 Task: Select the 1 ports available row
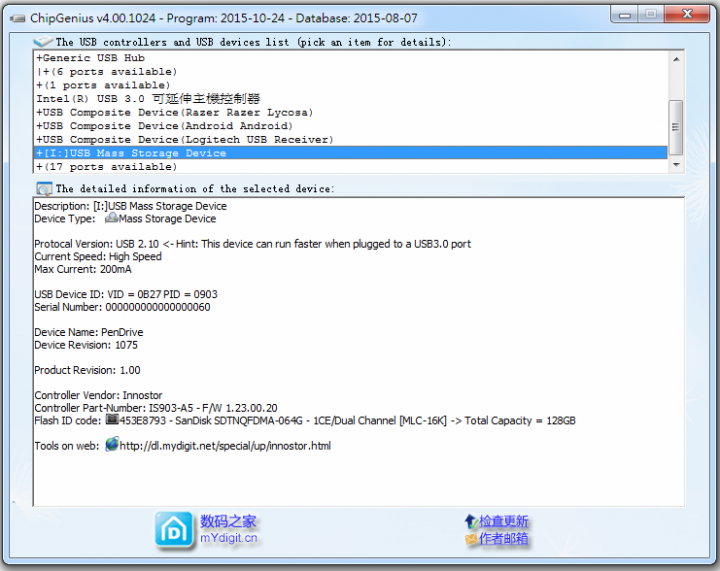pyautogui.click(x=351, y=85)
